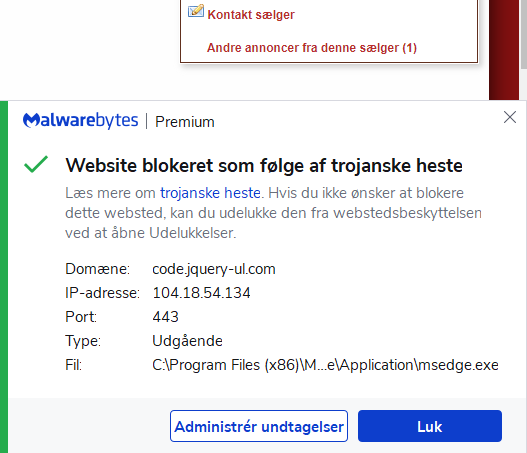Open the Kontakt sælger link

pyautogui.click(x=251, y=15)
